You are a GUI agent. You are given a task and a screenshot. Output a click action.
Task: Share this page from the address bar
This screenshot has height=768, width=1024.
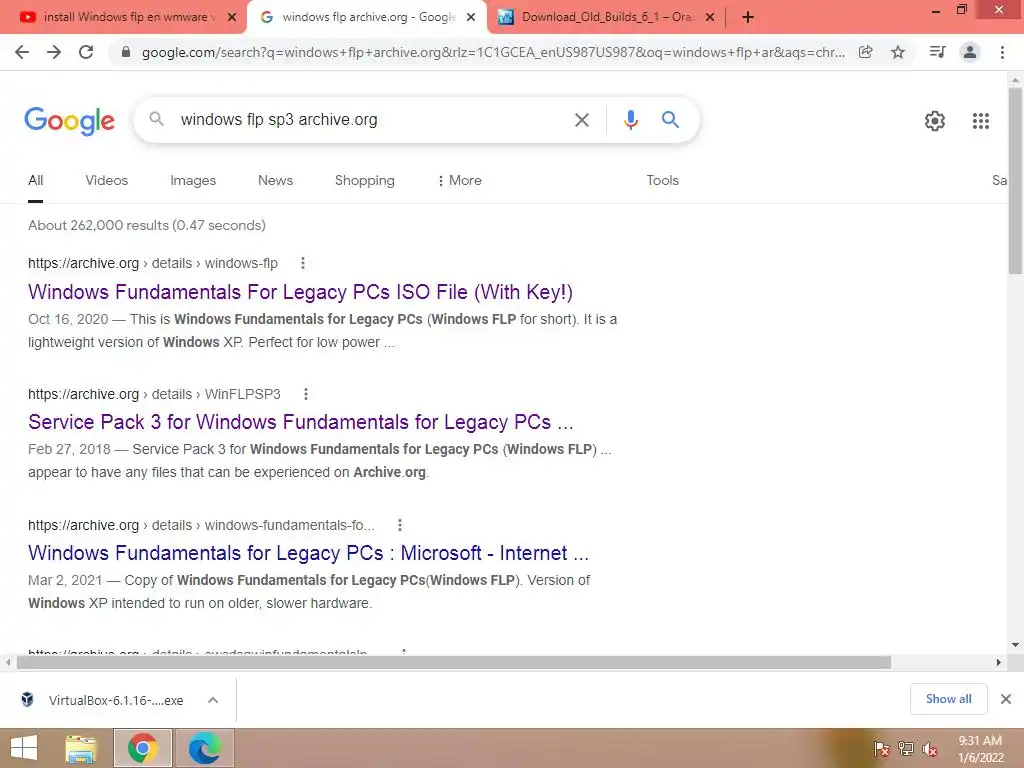click(865, 52)
